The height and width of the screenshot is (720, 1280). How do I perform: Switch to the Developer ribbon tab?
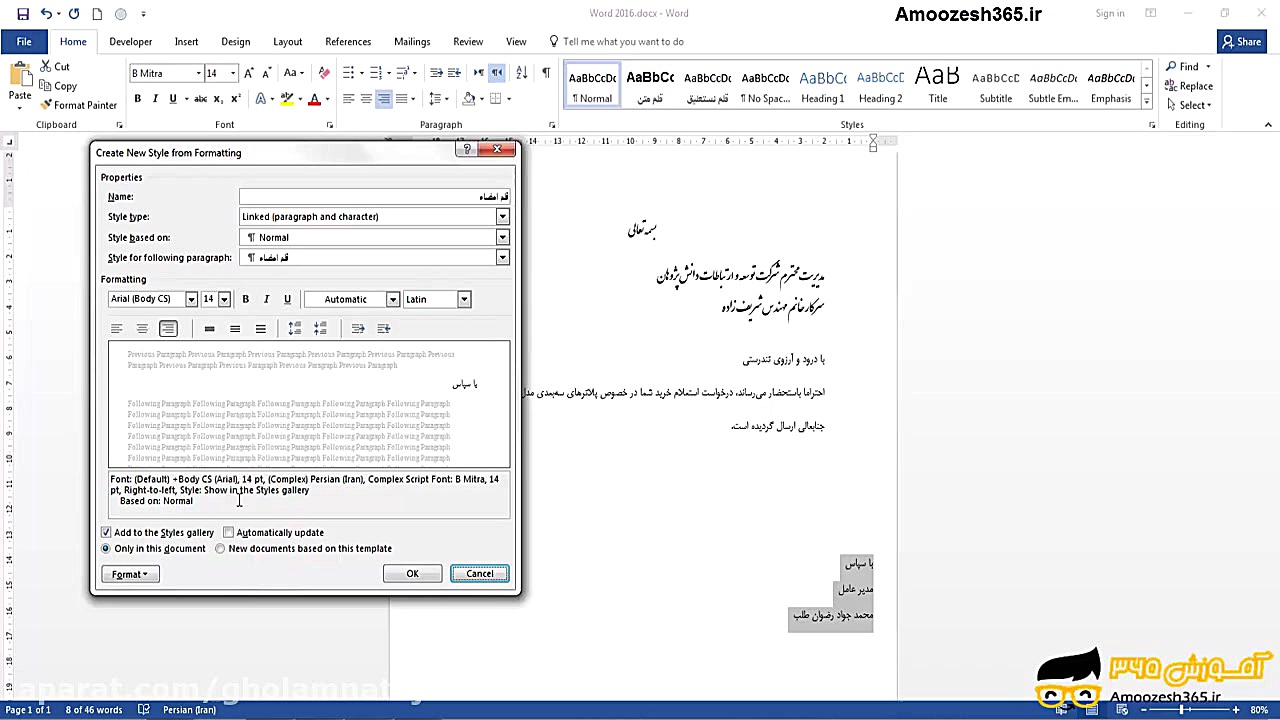click(129, 41)
